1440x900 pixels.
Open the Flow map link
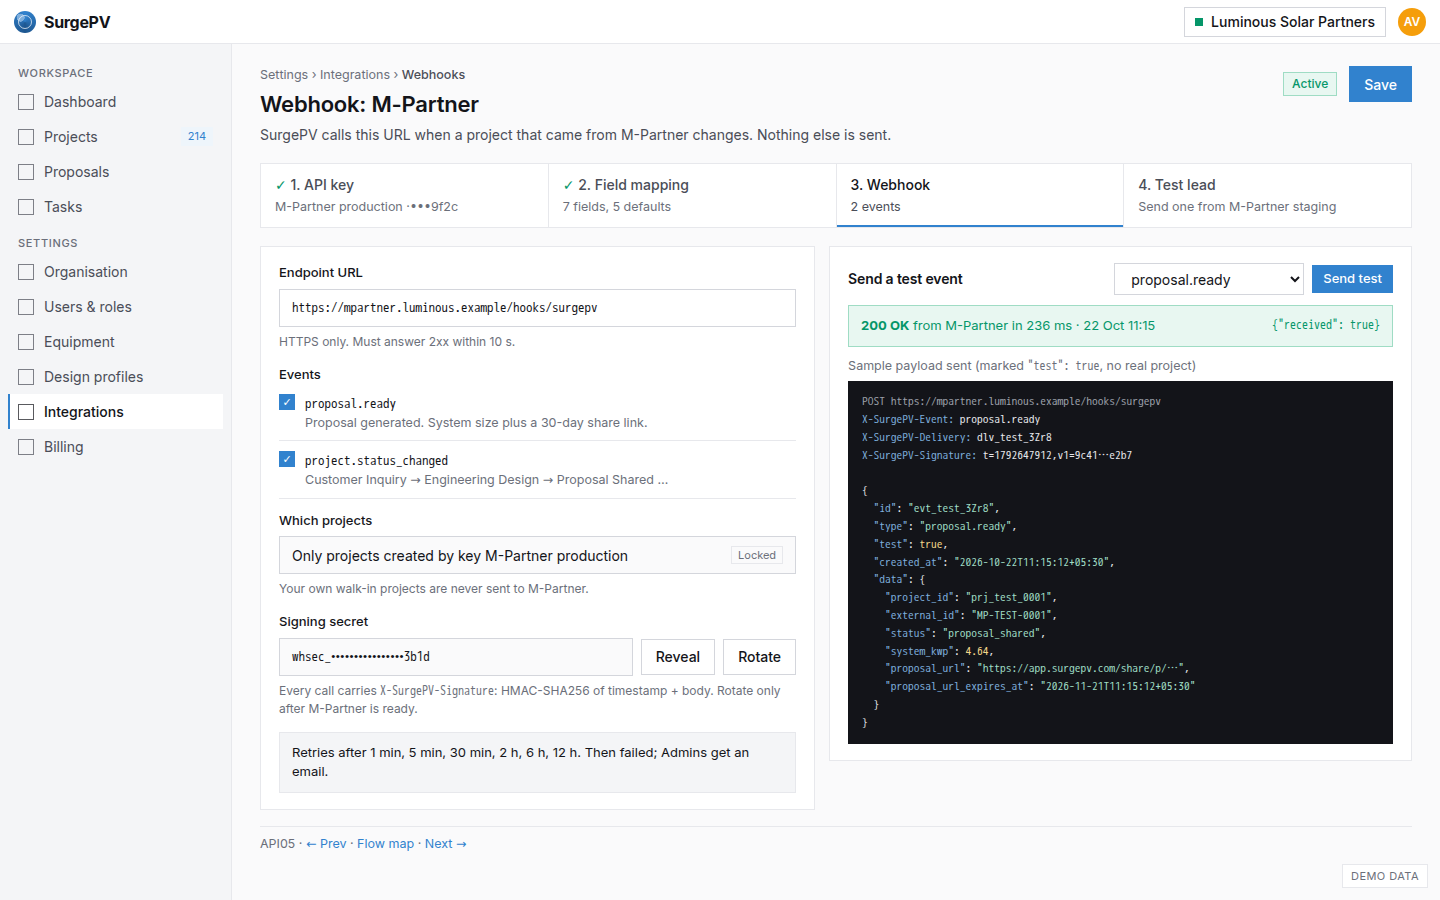(385, 844)
